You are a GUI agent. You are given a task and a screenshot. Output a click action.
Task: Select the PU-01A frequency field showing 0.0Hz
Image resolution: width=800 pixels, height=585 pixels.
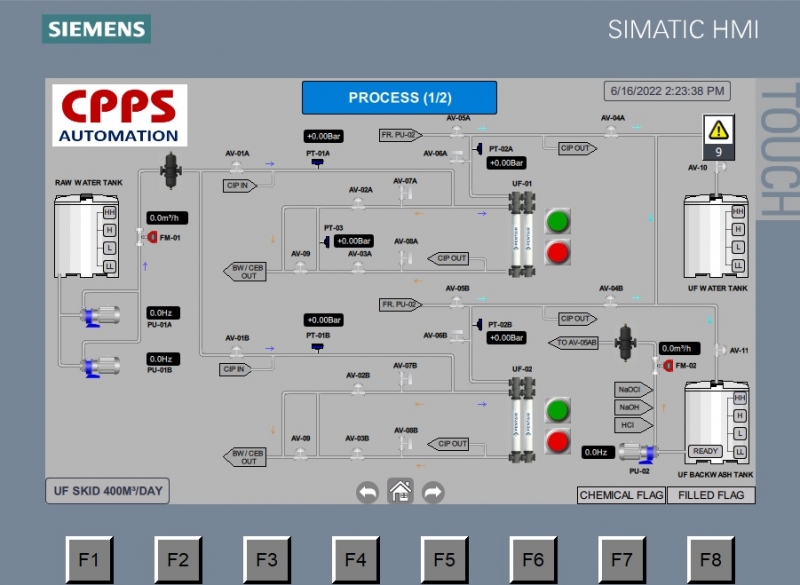(x=164, y=313)
